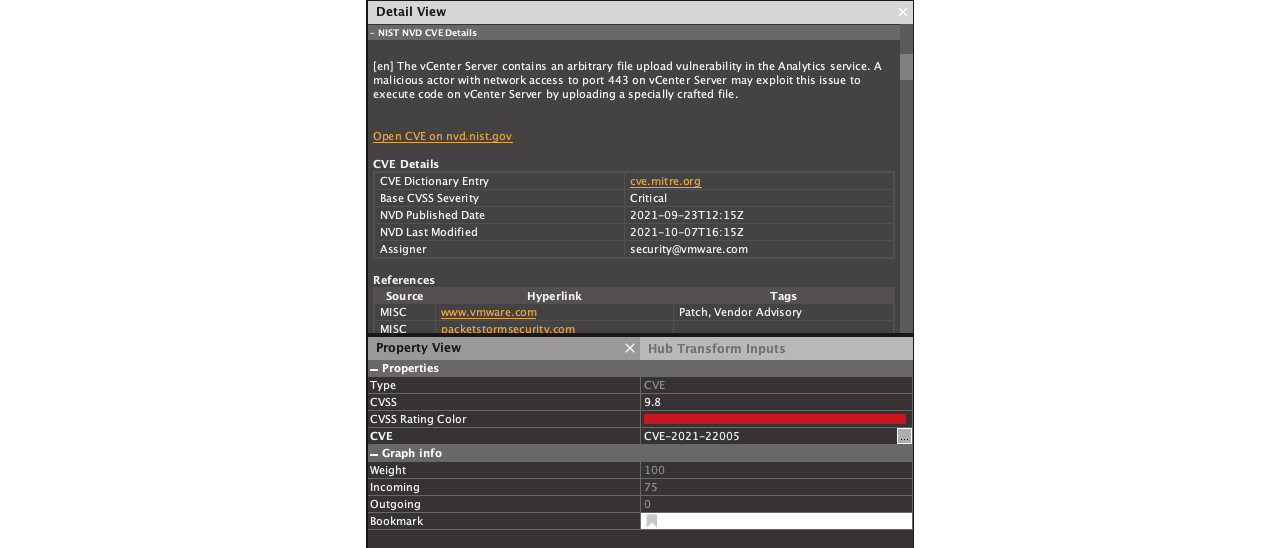Close the Property View tab
The width and height of the screenshot is (1275, 548).
tap(630, 348)
